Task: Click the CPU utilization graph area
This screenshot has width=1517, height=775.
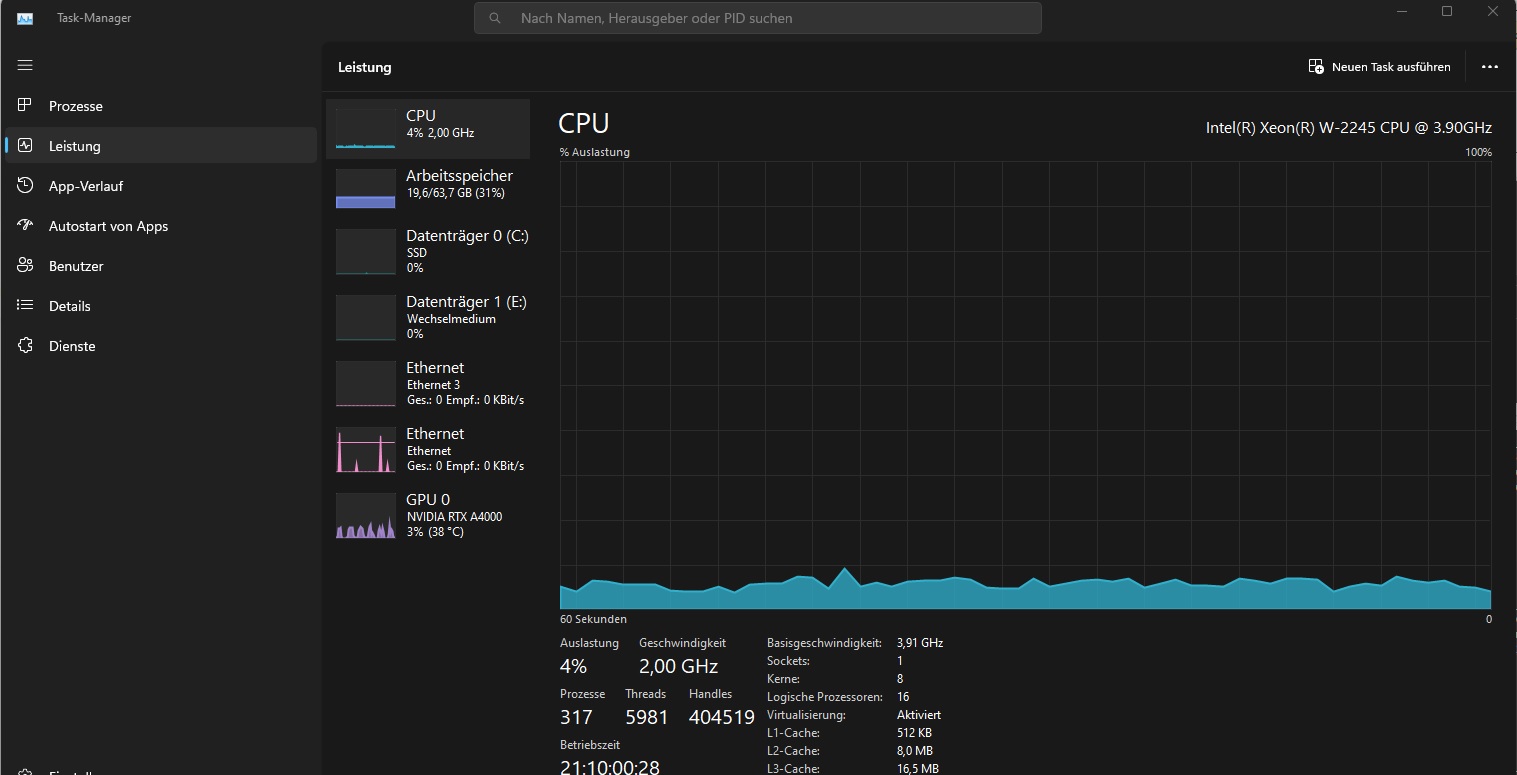Action: pyautogui.click(x=1026, y=385)
